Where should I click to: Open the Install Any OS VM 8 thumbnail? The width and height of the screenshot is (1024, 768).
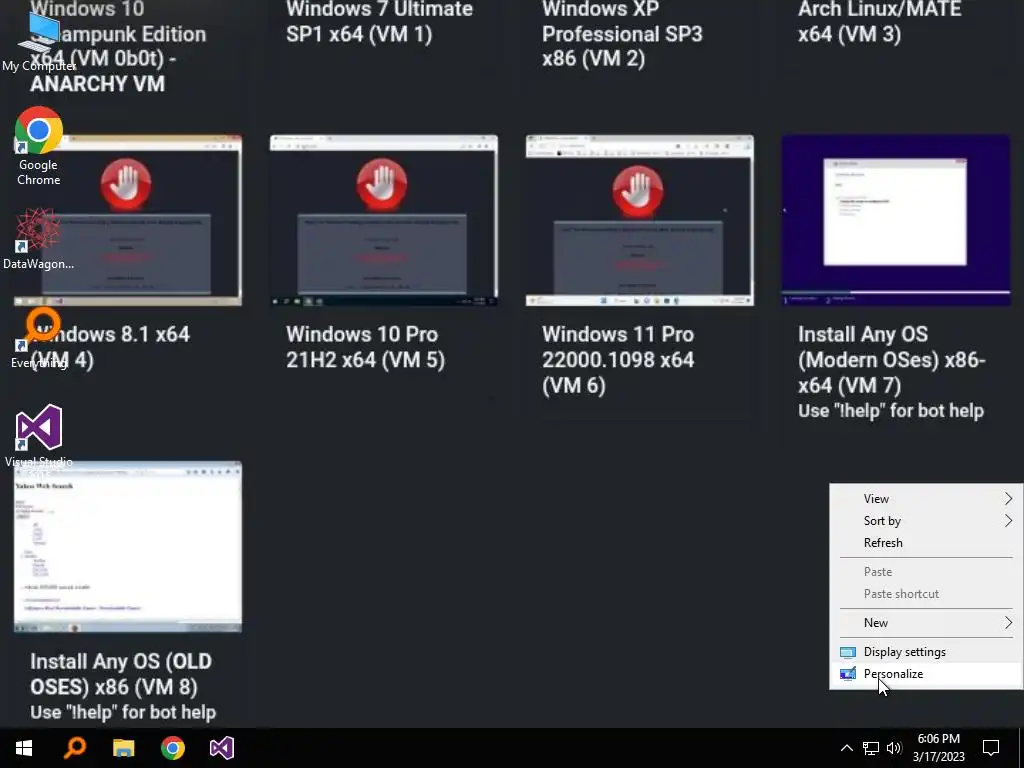tap(128, 547)
